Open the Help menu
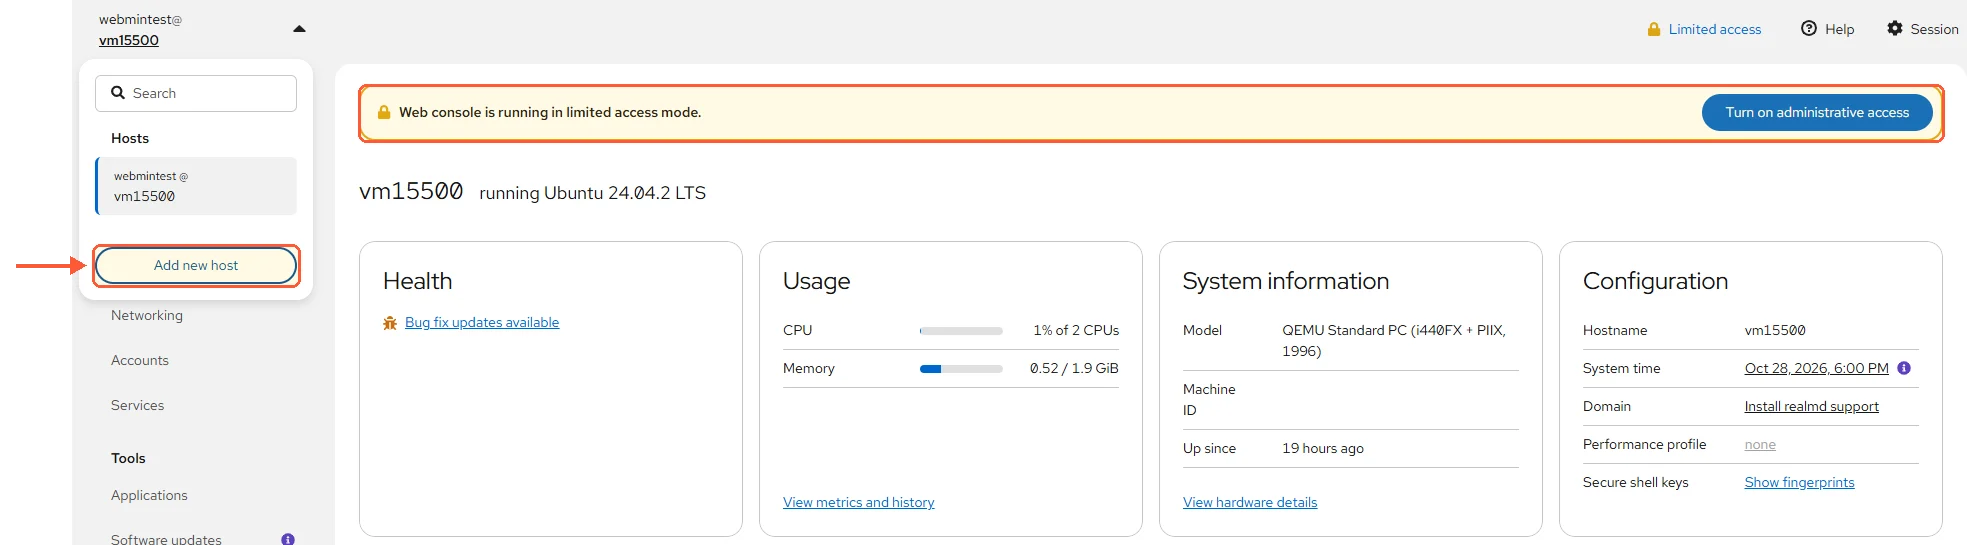This screenshot has height=545, width=1967. tap(1828, 29)
